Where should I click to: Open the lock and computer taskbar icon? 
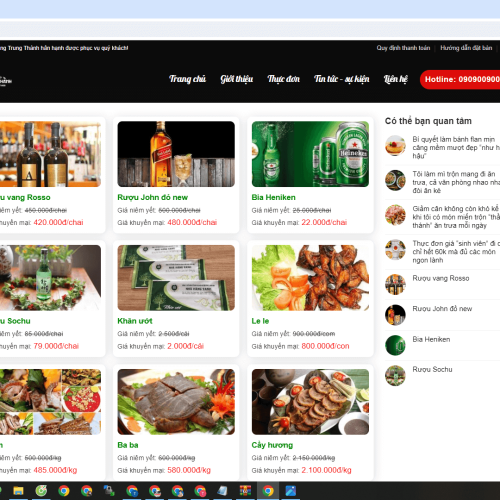(x=109, y=491)
